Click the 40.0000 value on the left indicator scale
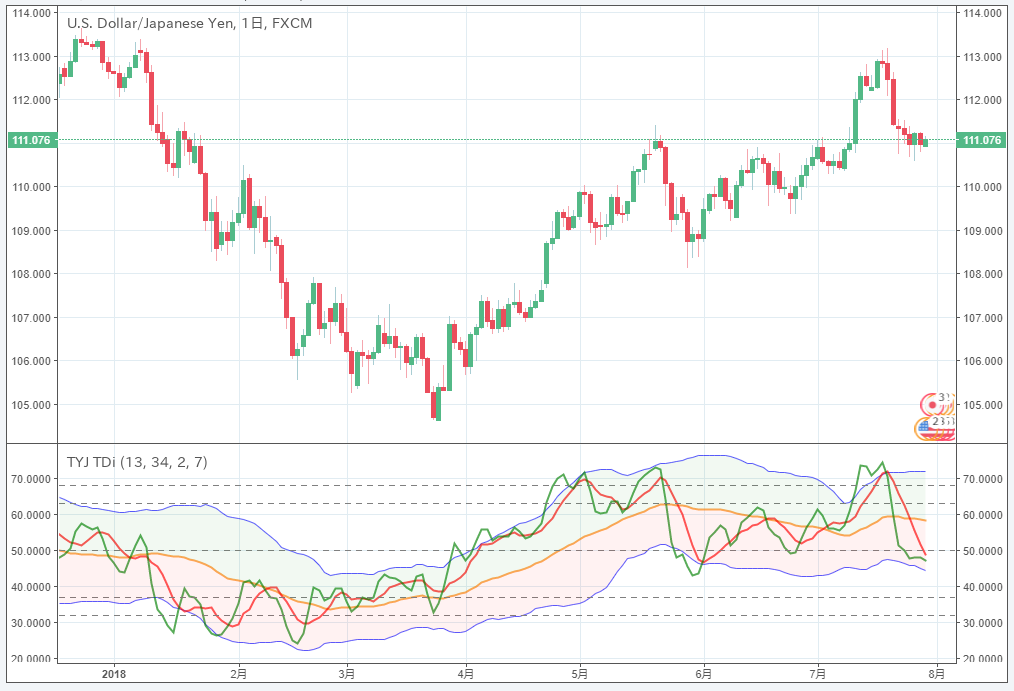Screen dimensions: 1014x691 point(31,587)
